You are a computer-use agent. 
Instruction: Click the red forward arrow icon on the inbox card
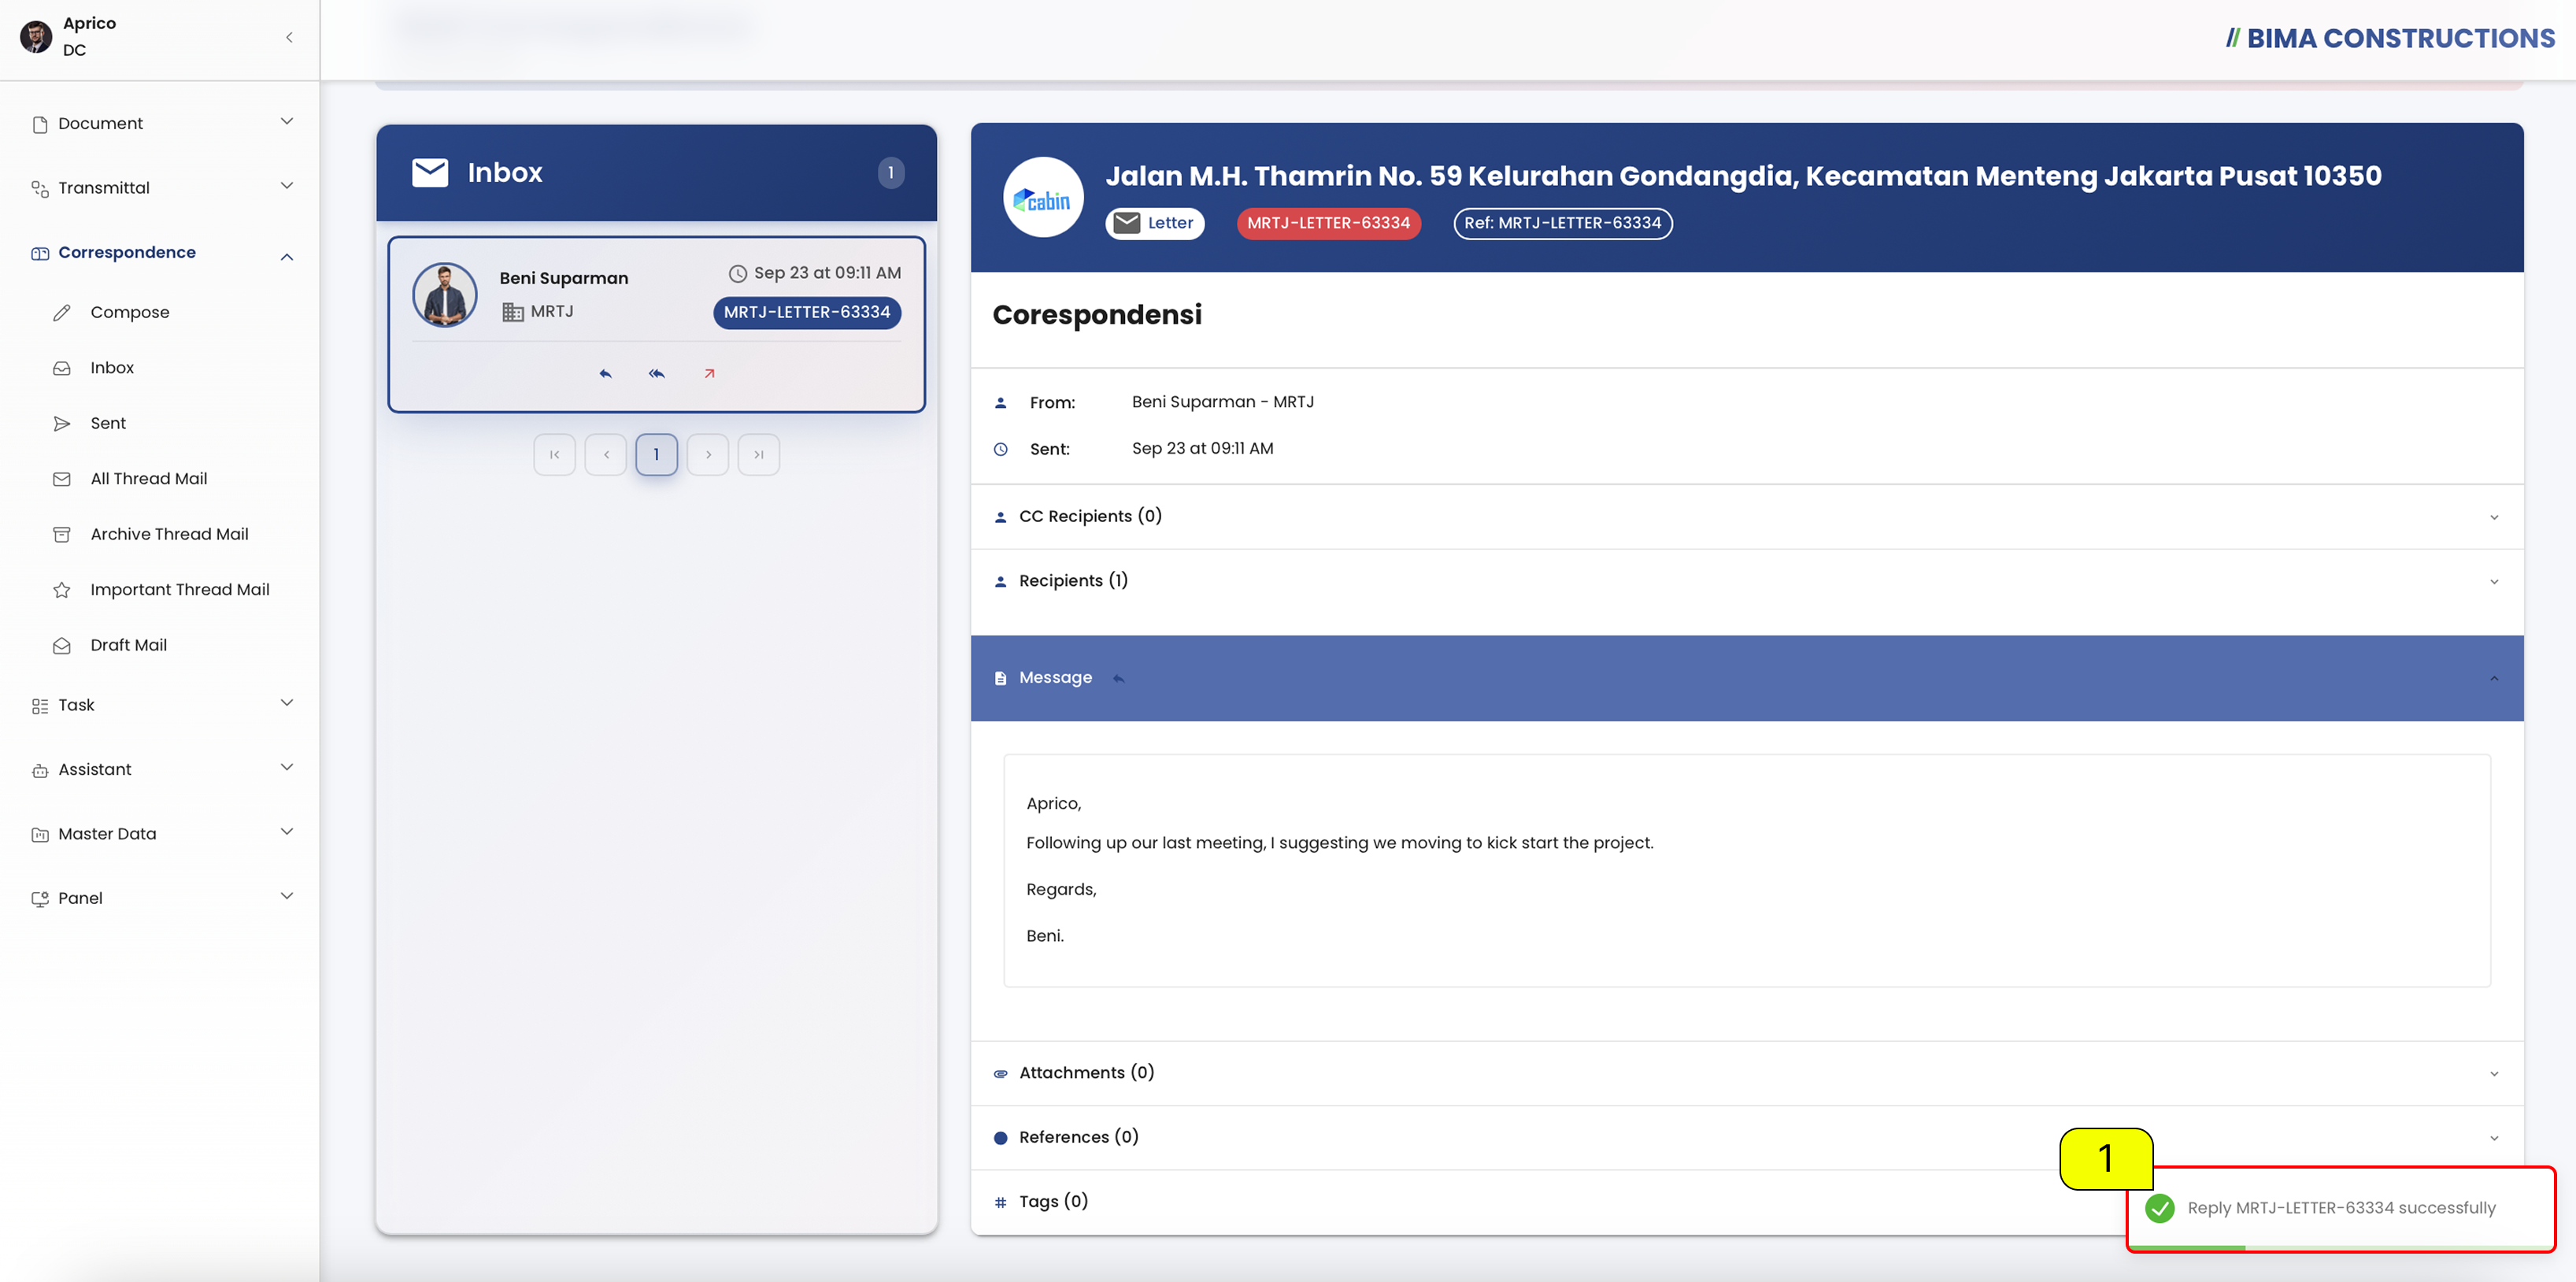709,374
